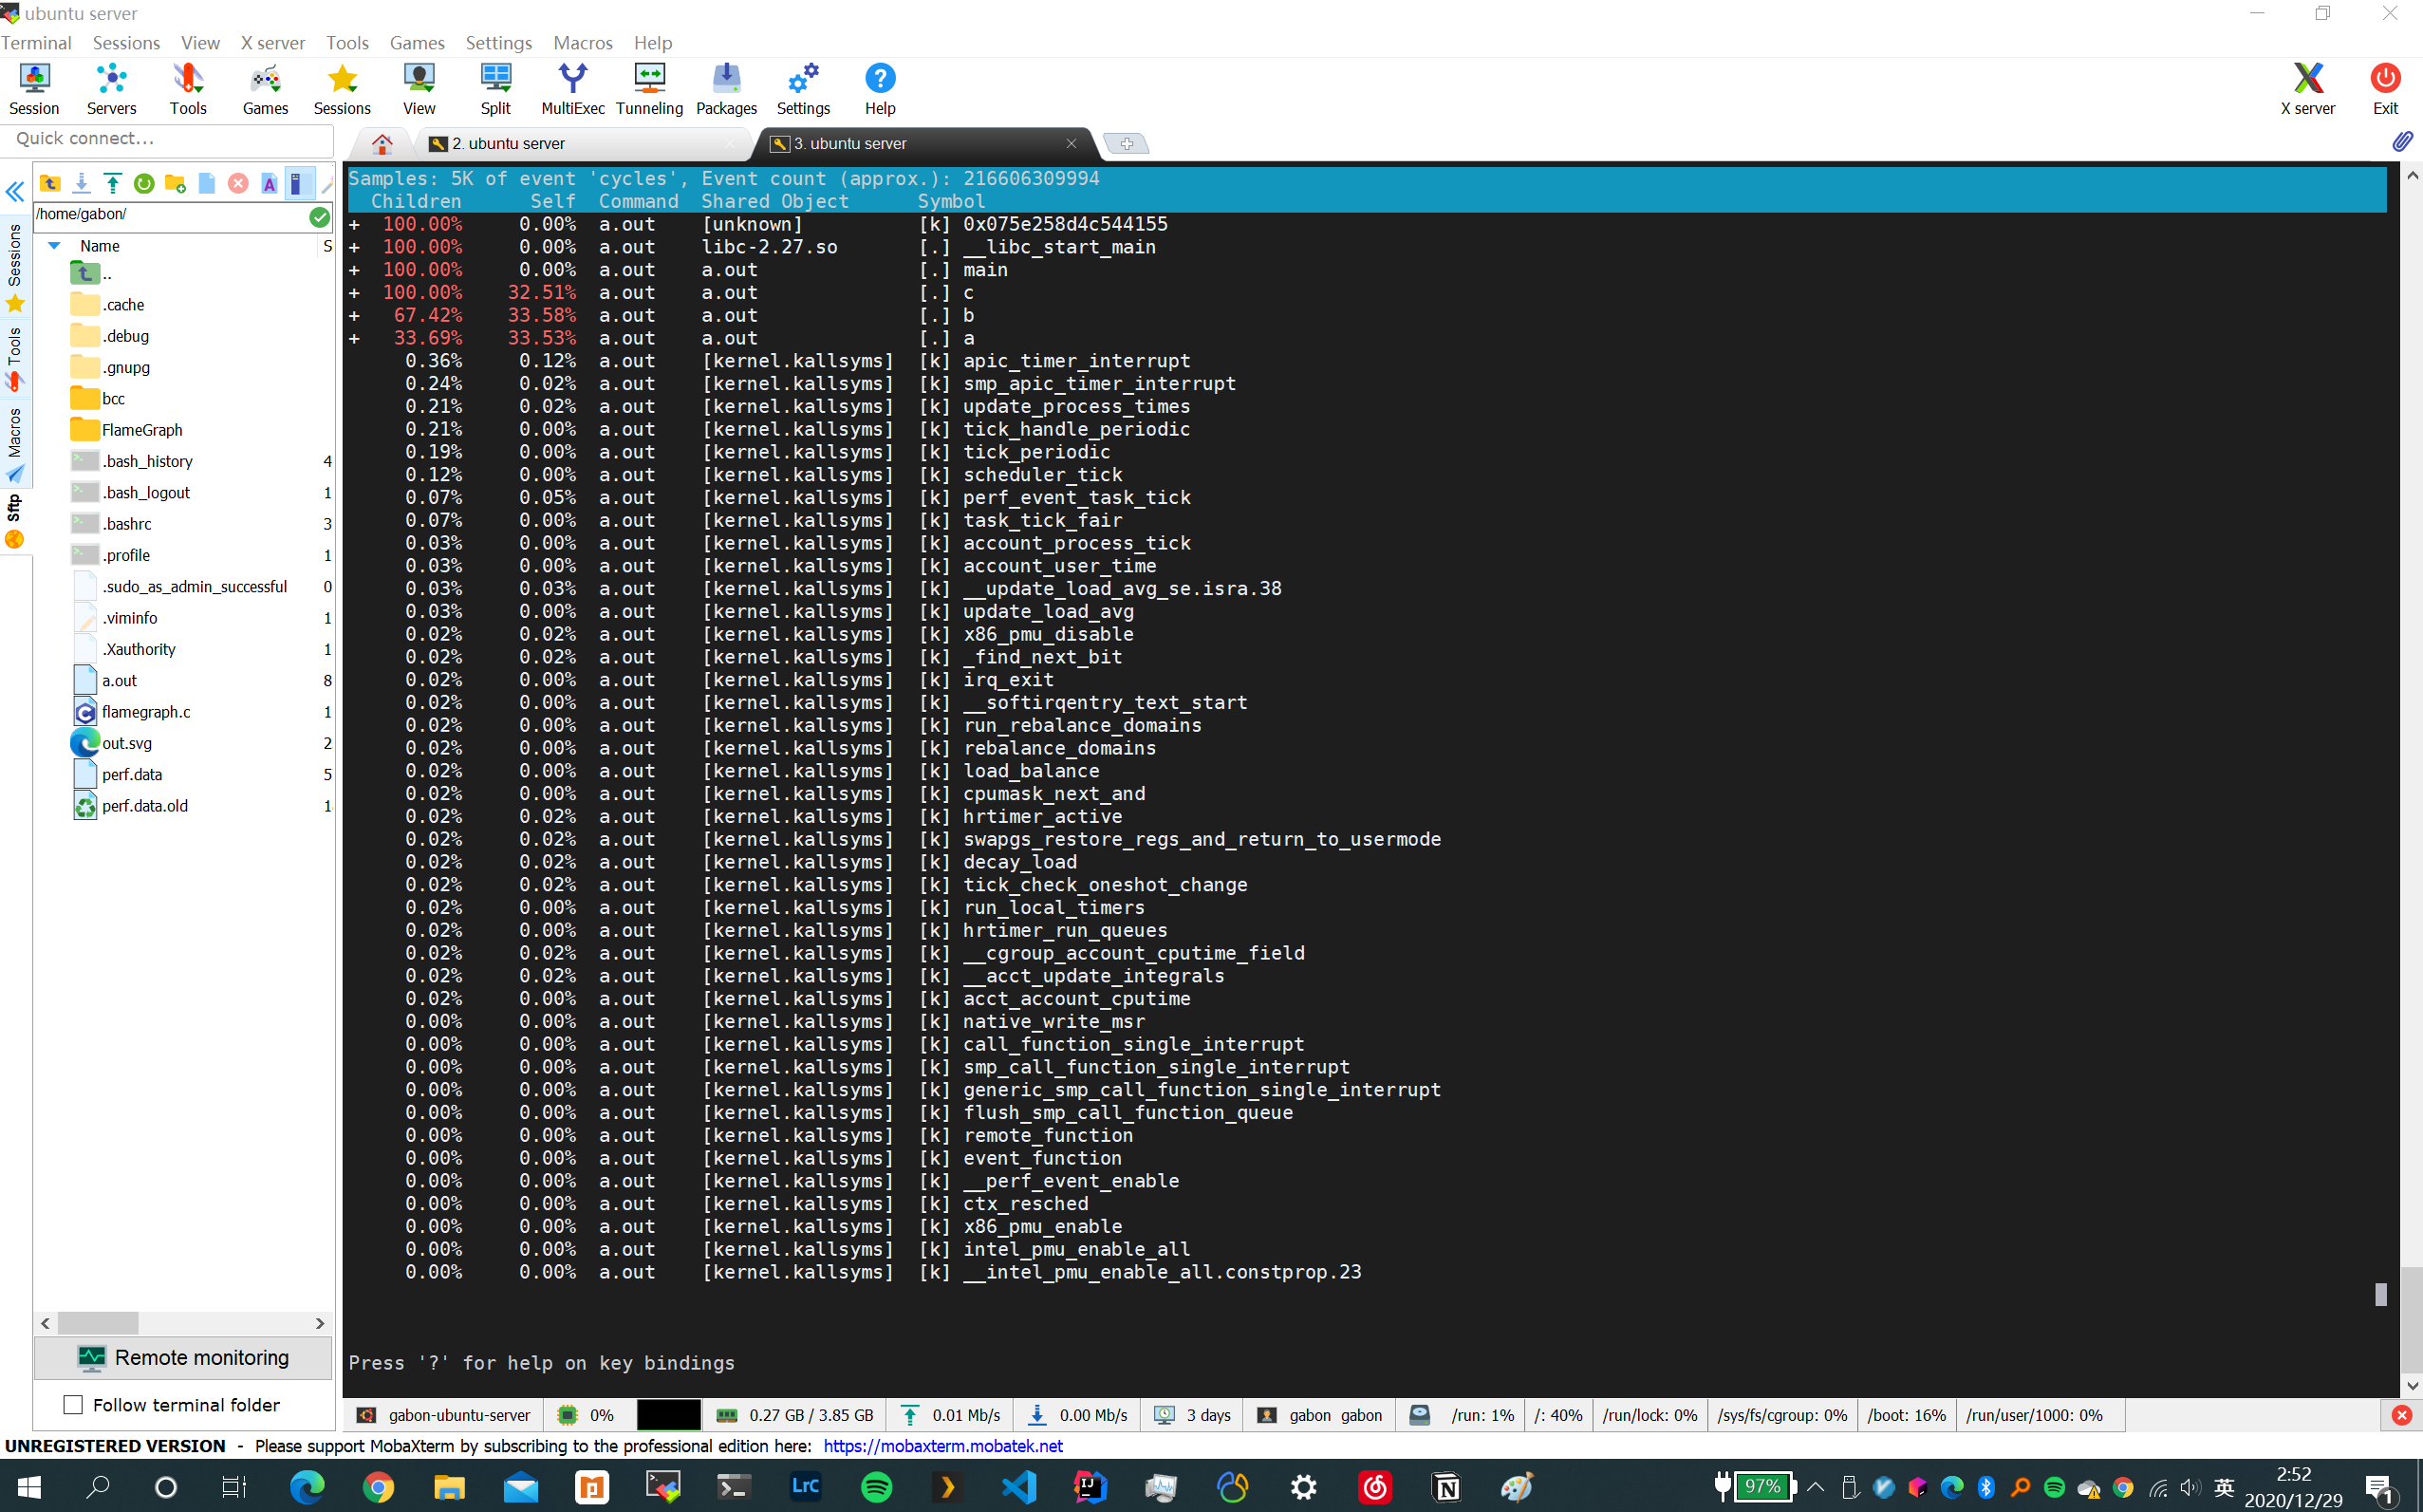
Task: Create new folder in SFTP browser
Action: click(x=175, y=184)
